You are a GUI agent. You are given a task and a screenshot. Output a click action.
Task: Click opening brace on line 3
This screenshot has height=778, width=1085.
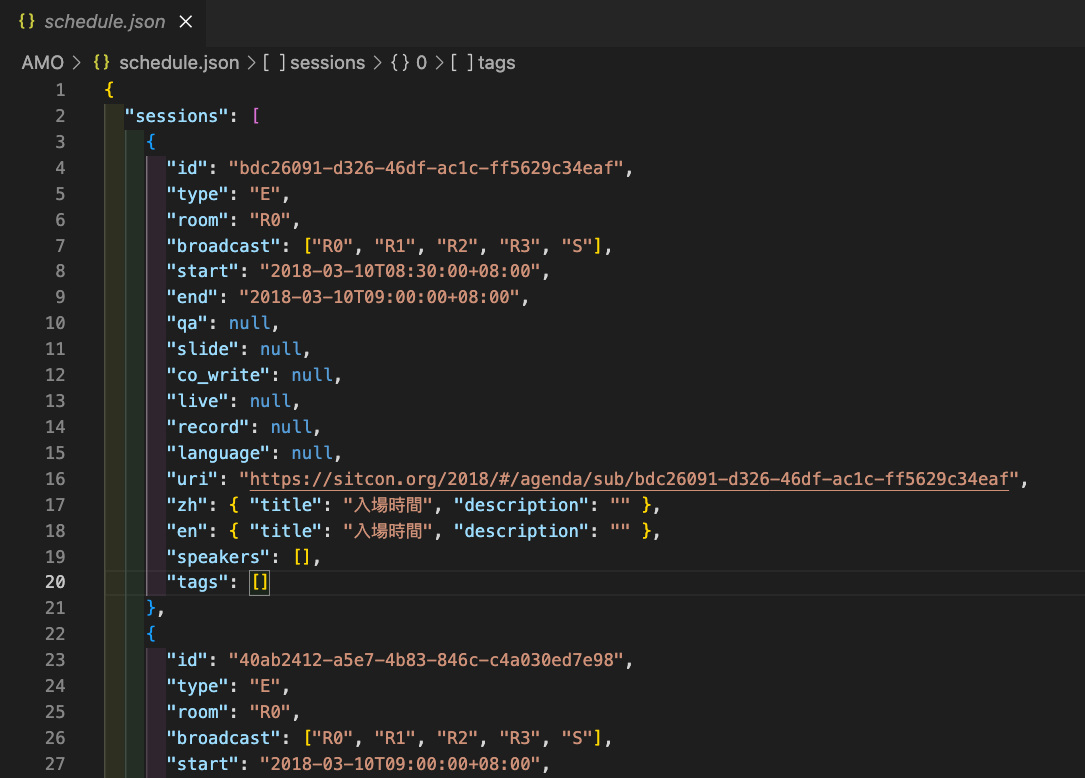point(151,142)
